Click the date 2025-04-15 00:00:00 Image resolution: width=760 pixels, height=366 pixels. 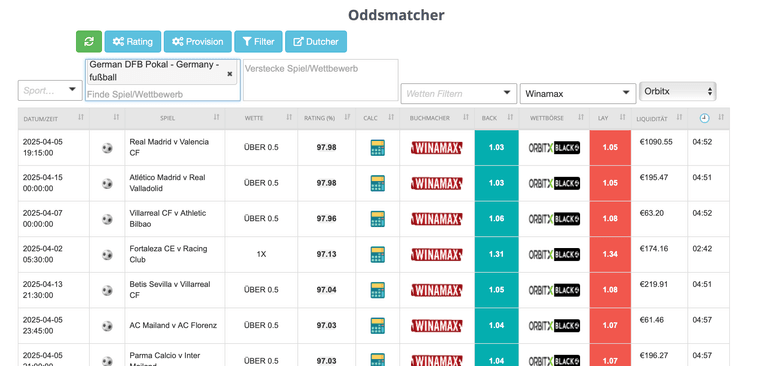pyautogui.click(x=43, y=183)
